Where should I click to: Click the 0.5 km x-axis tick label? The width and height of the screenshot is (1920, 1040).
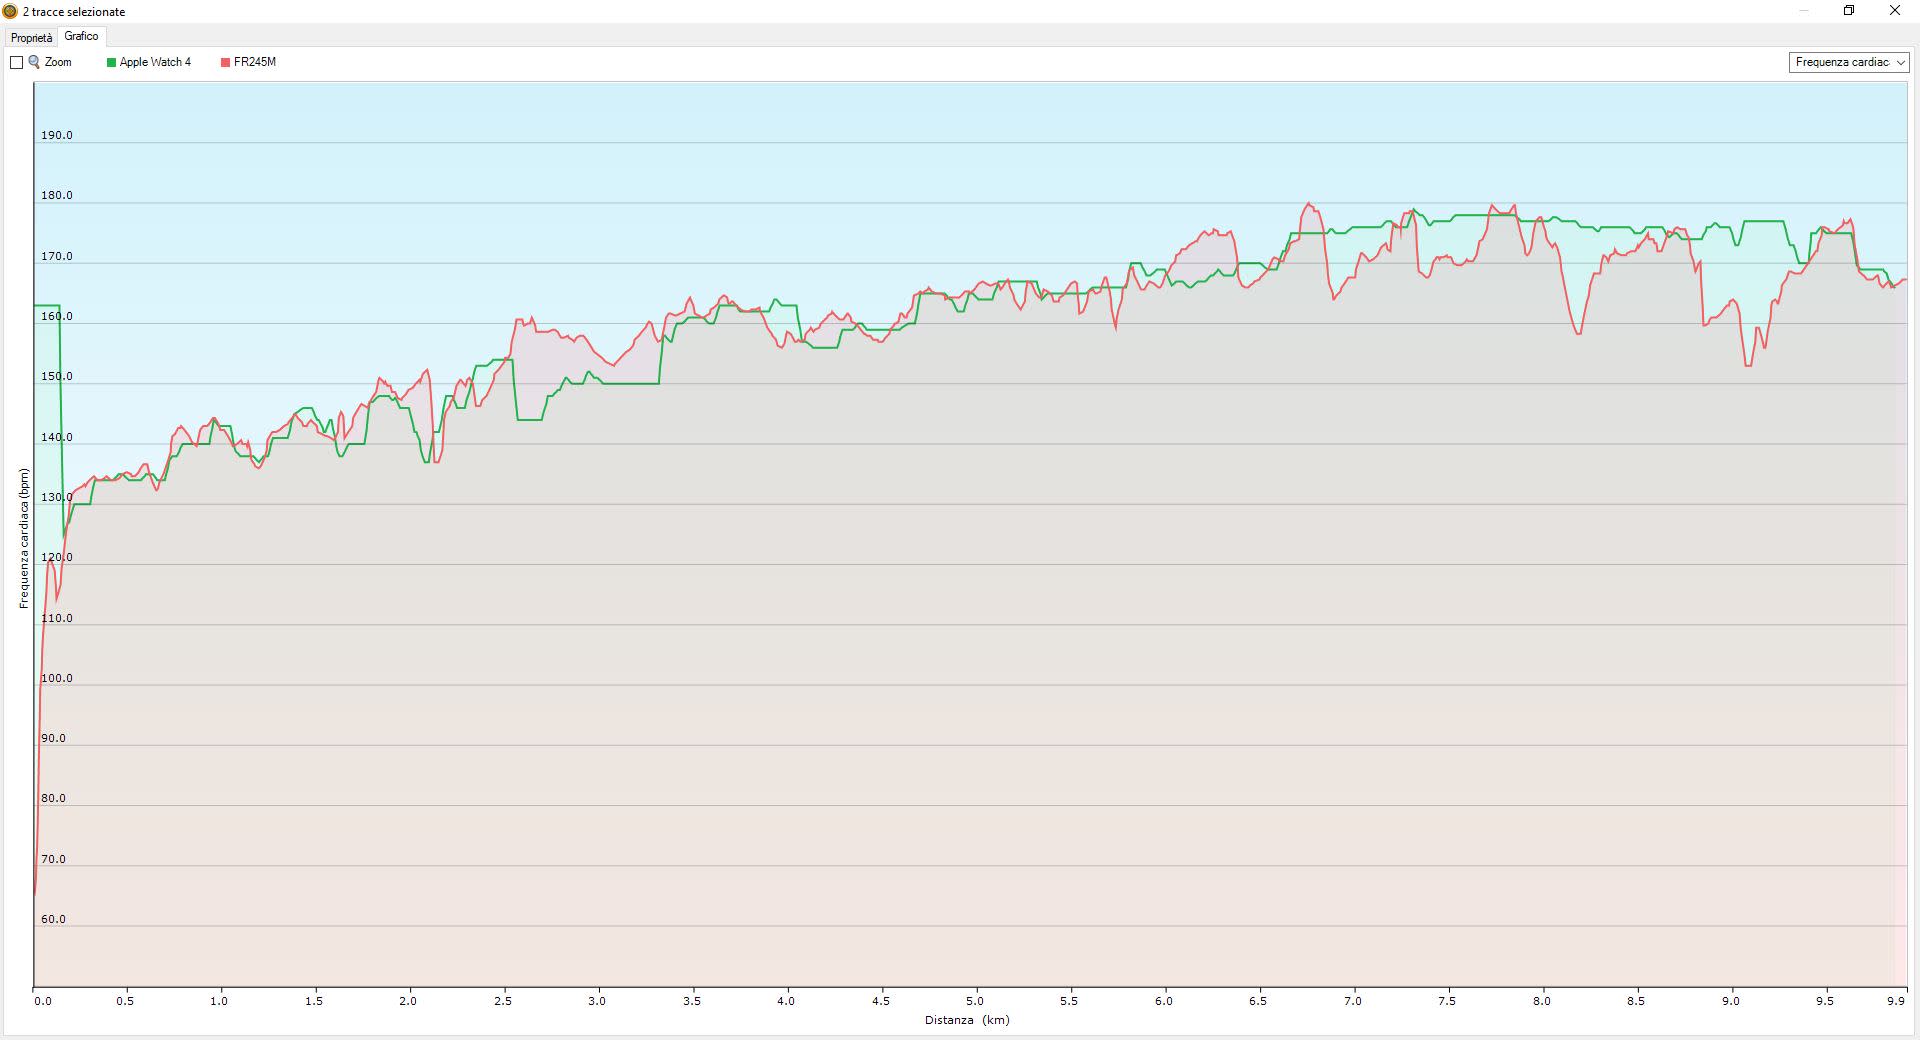[125, 1000]
